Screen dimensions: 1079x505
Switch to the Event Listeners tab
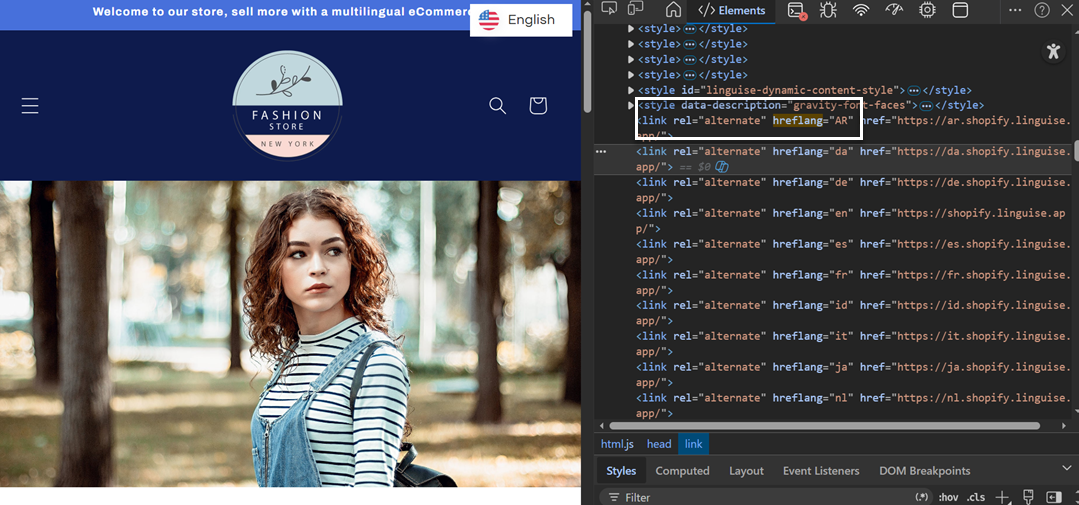tap(821, 471)
